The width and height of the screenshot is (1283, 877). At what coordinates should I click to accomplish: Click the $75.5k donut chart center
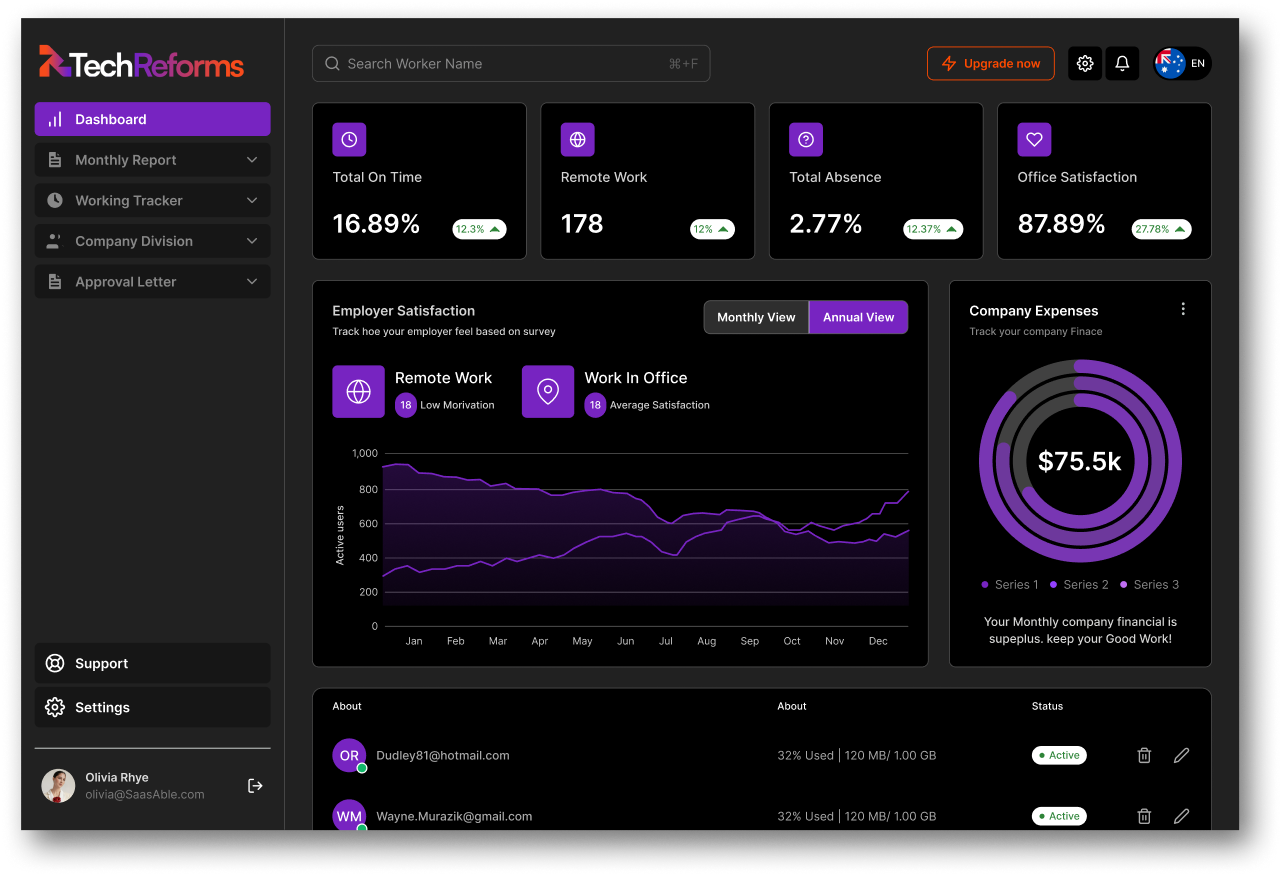[x=1080, y=461]
